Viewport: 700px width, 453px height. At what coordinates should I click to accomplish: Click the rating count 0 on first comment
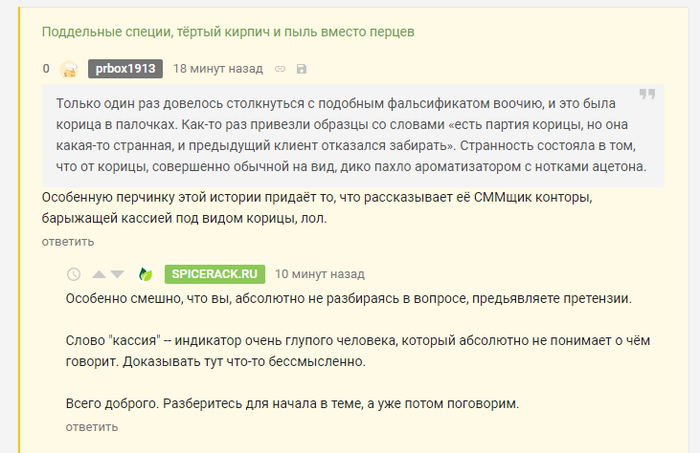click(46, 69)
